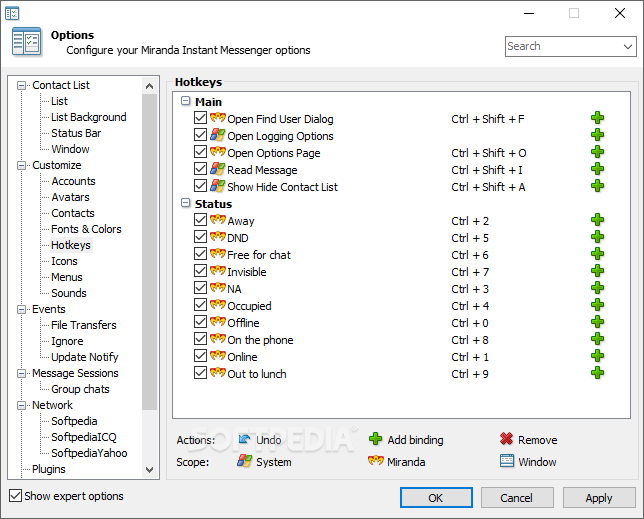This screenshot has width=644, height=519.
Task: Click the tree scrollbar up arrow
Action: pos(150,86)
